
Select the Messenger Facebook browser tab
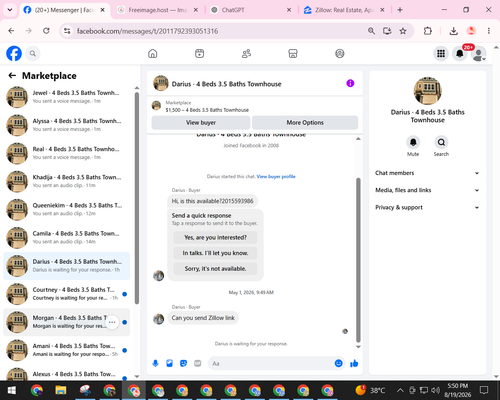64,10
